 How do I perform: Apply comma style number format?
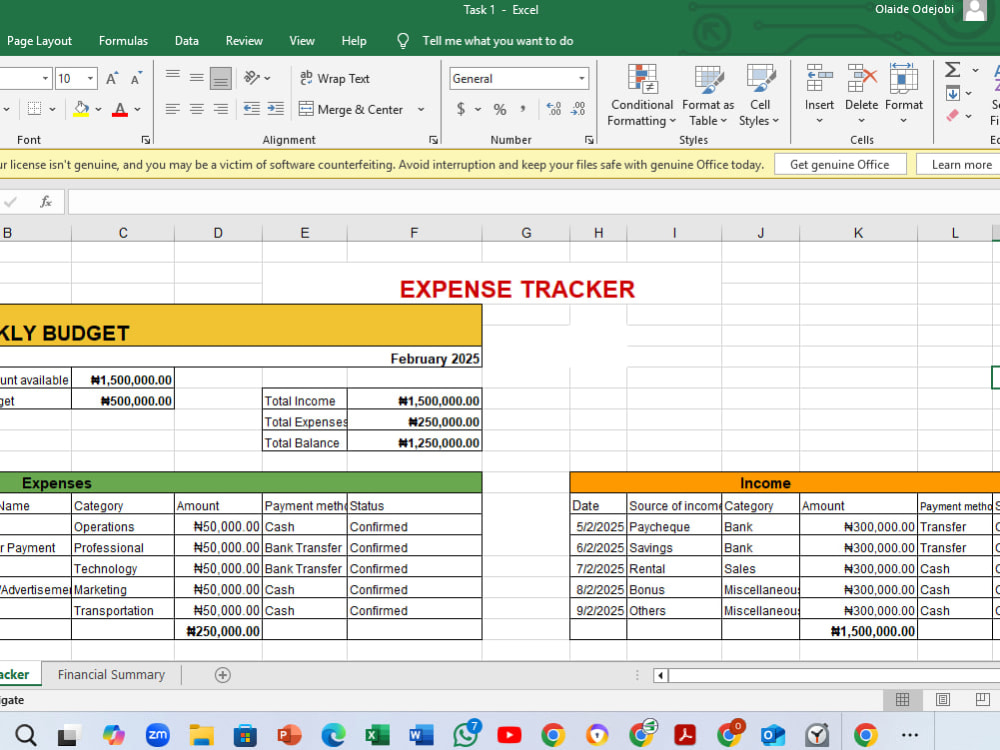(x=523, y=109)
